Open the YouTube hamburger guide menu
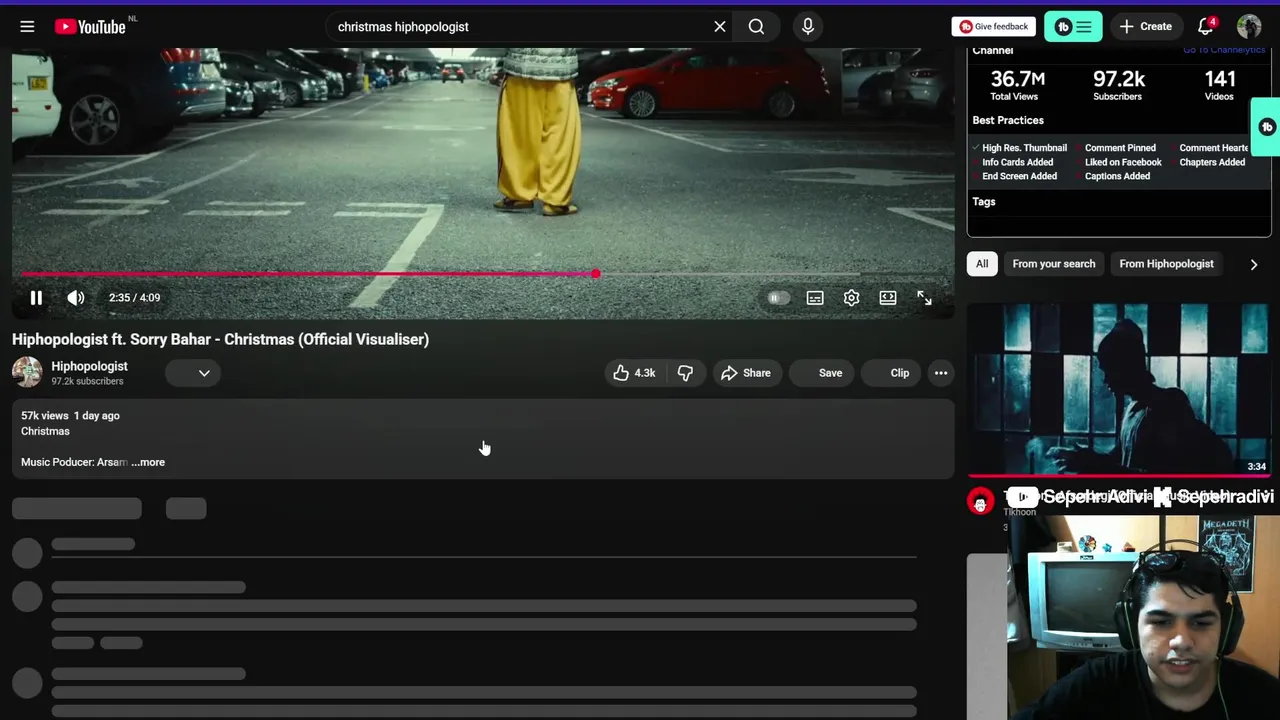The image size is (1280, 720). click(x=27, y=27)
